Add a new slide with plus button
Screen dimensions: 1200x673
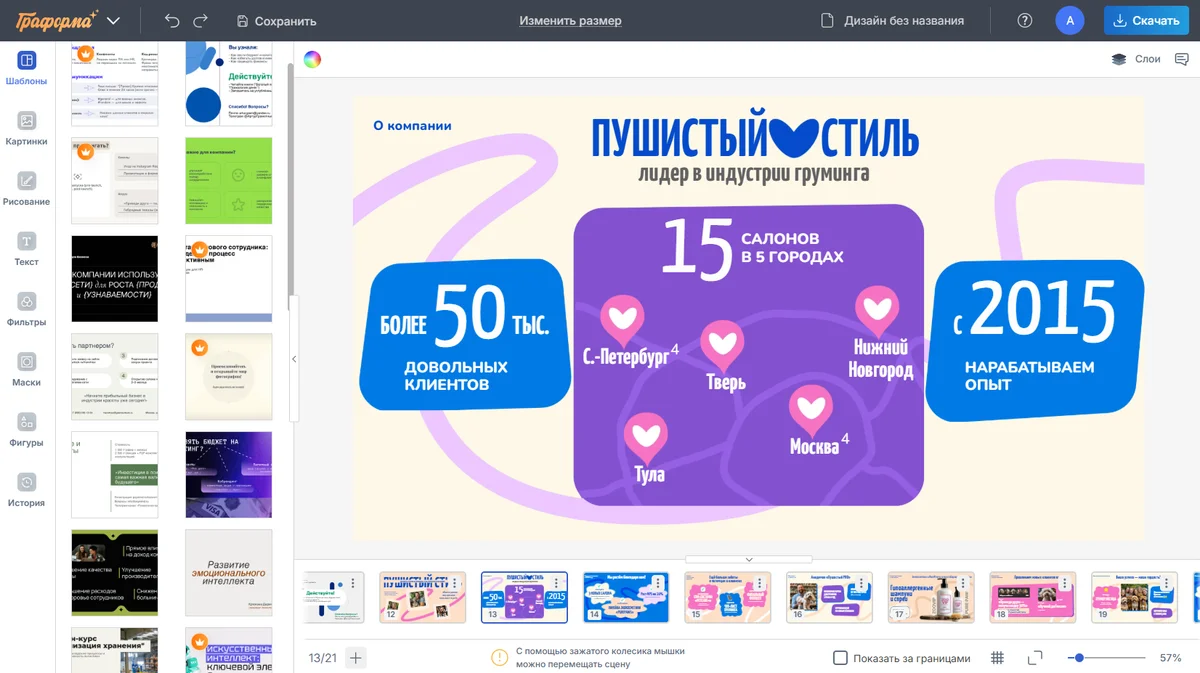pos(356,657)
